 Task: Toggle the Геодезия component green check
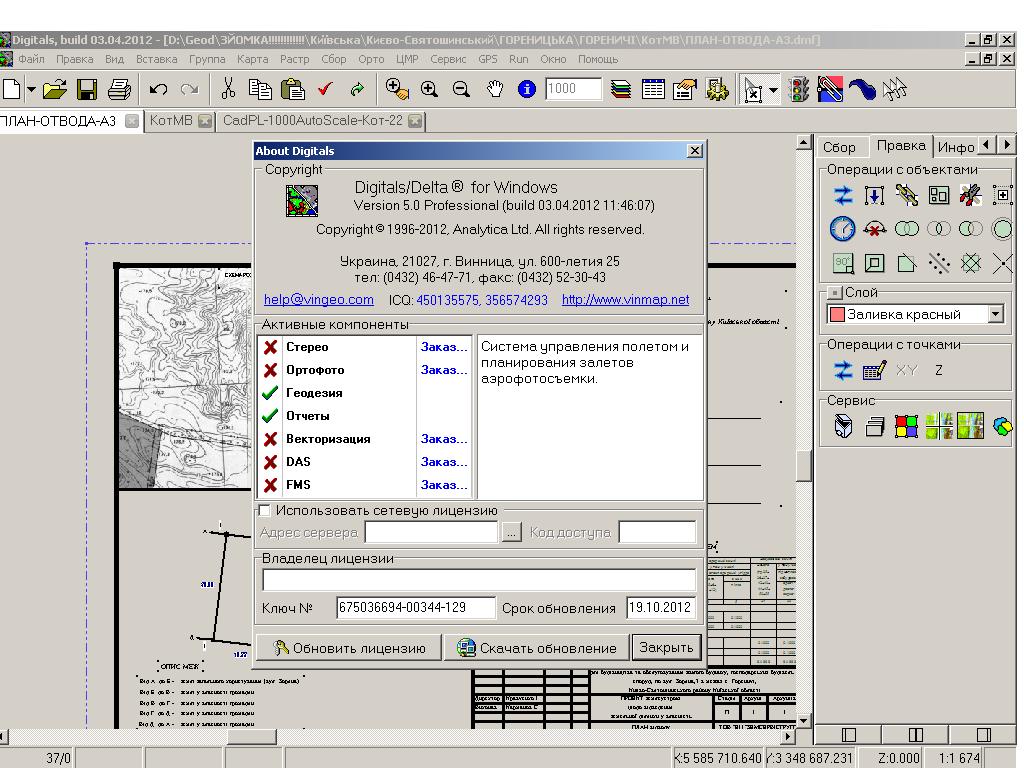[270, 393]
